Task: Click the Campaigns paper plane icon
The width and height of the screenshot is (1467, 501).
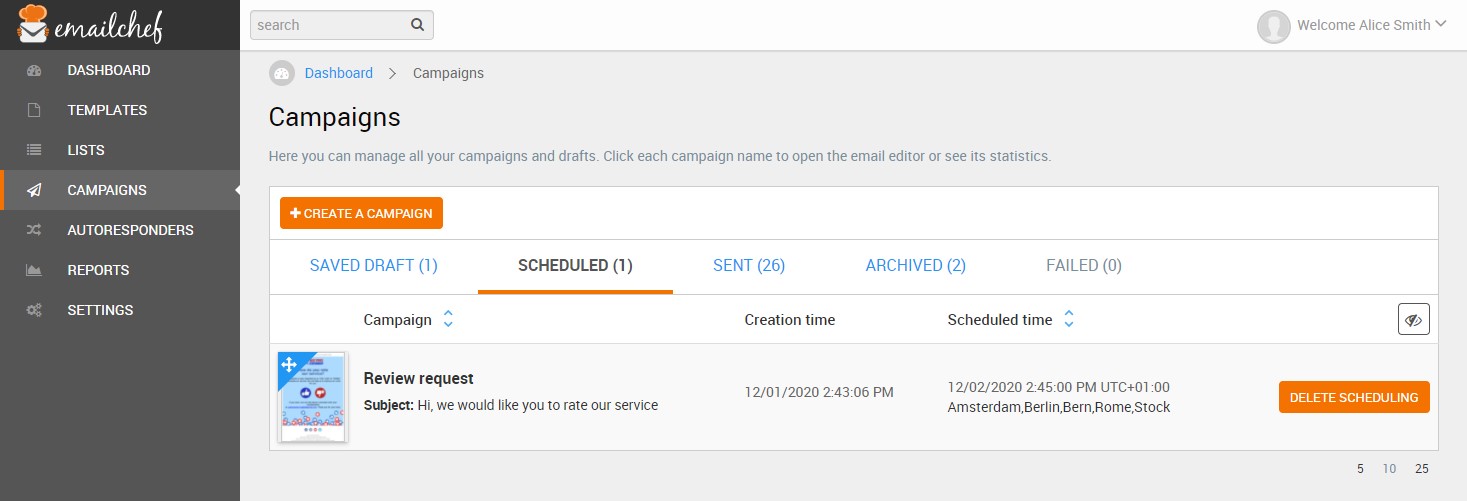Action: click(x=34, y=190)
